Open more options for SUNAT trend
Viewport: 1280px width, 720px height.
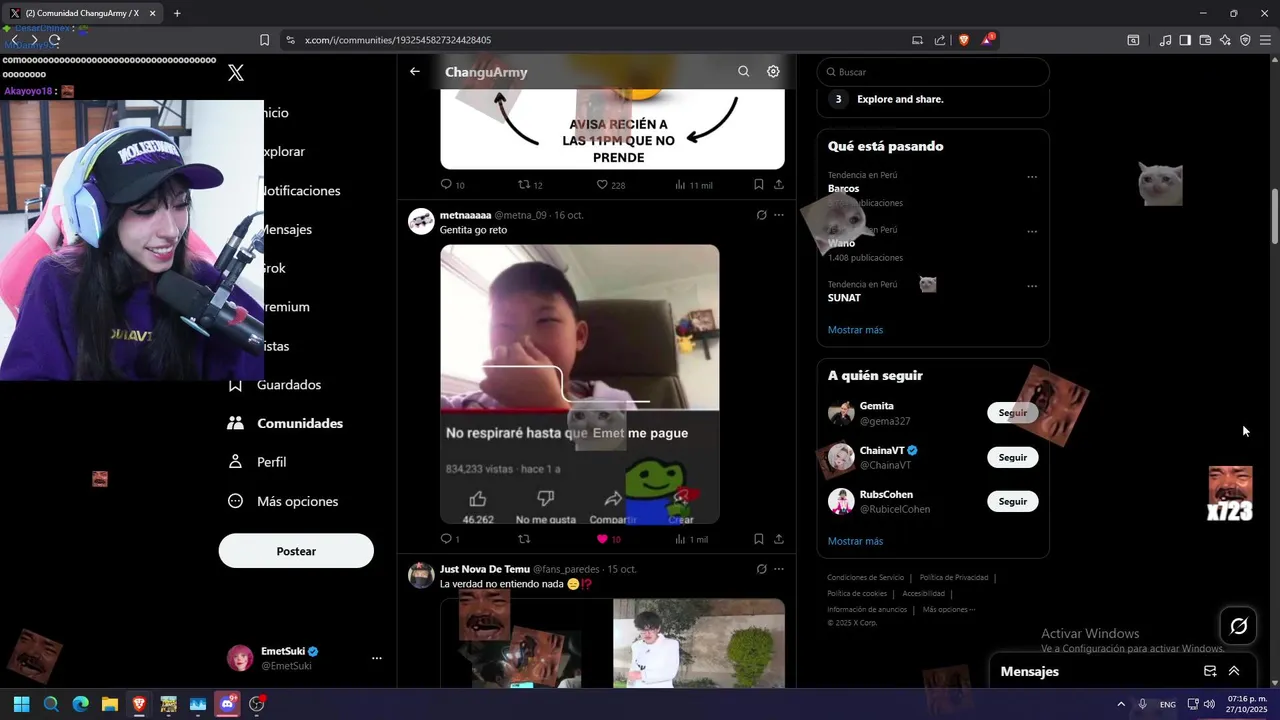point(1032,286)
